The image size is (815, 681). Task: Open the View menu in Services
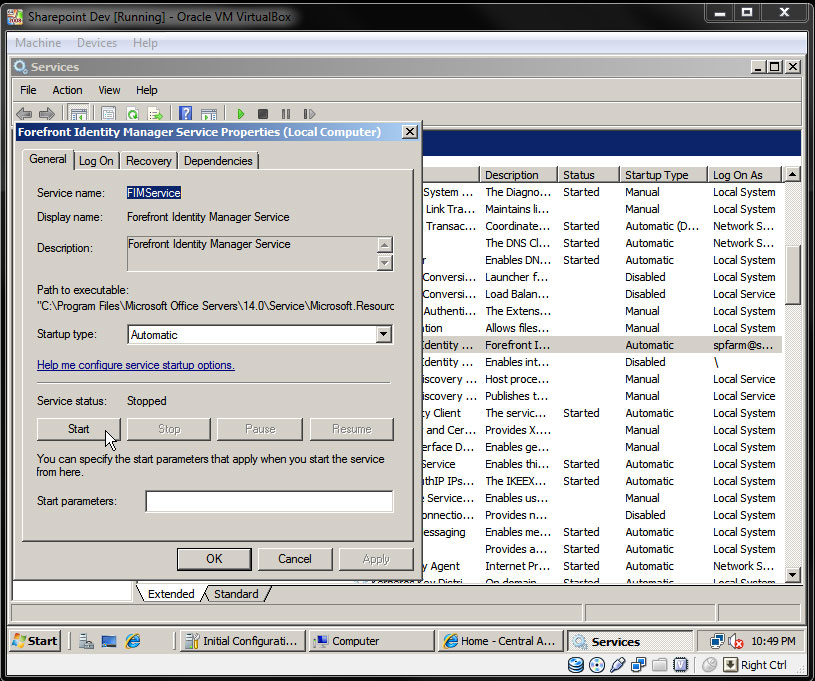(x=109, y=90)
